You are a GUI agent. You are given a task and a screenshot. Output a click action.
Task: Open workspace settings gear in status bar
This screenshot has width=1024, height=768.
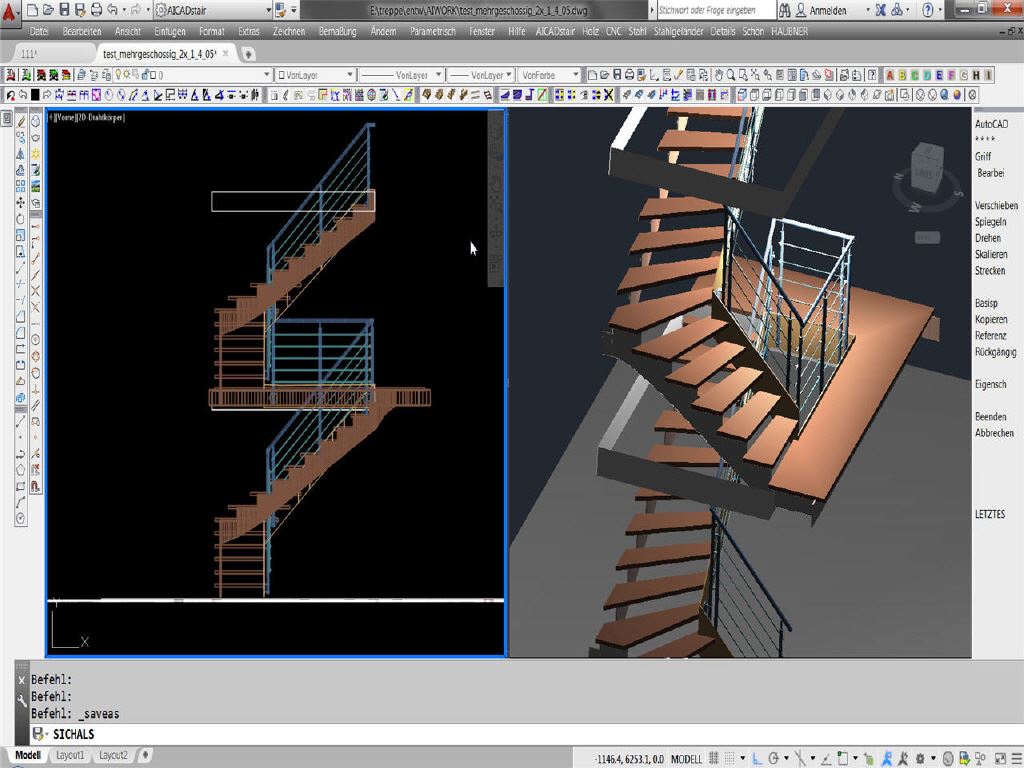point(919,758)
